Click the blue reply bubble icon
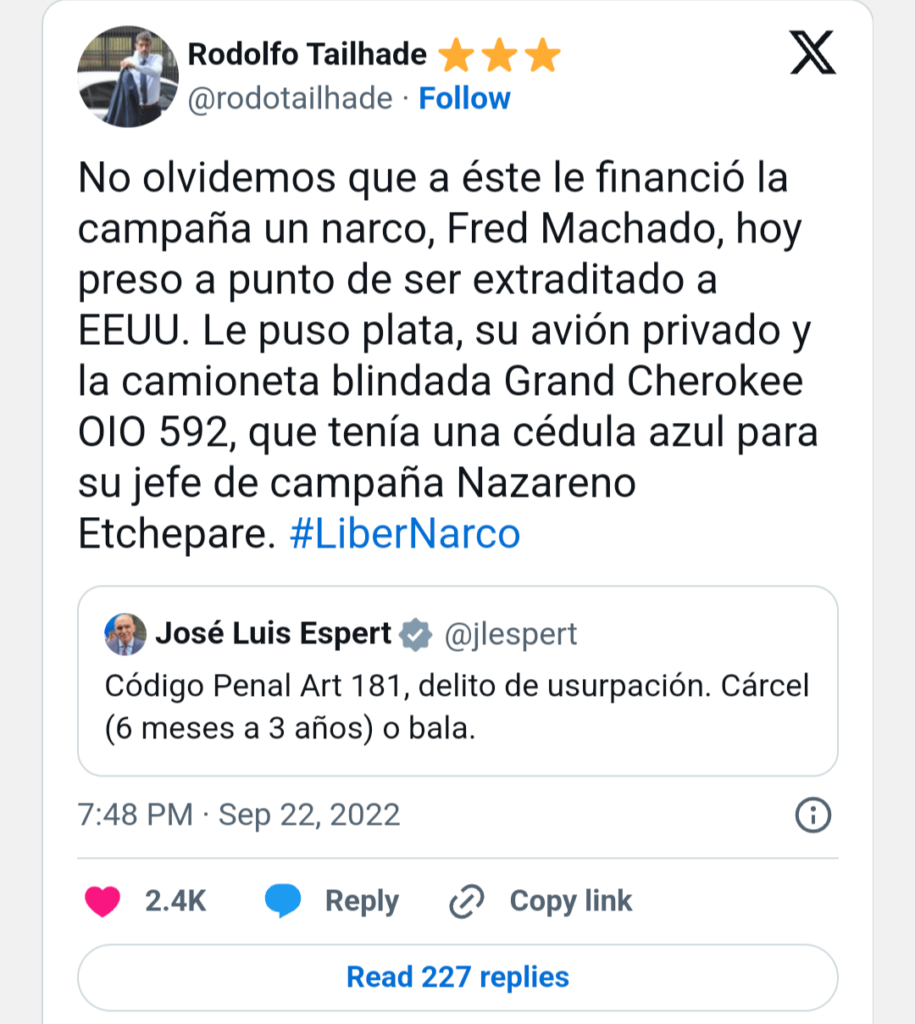915x1024 pixels. point(283,901)
